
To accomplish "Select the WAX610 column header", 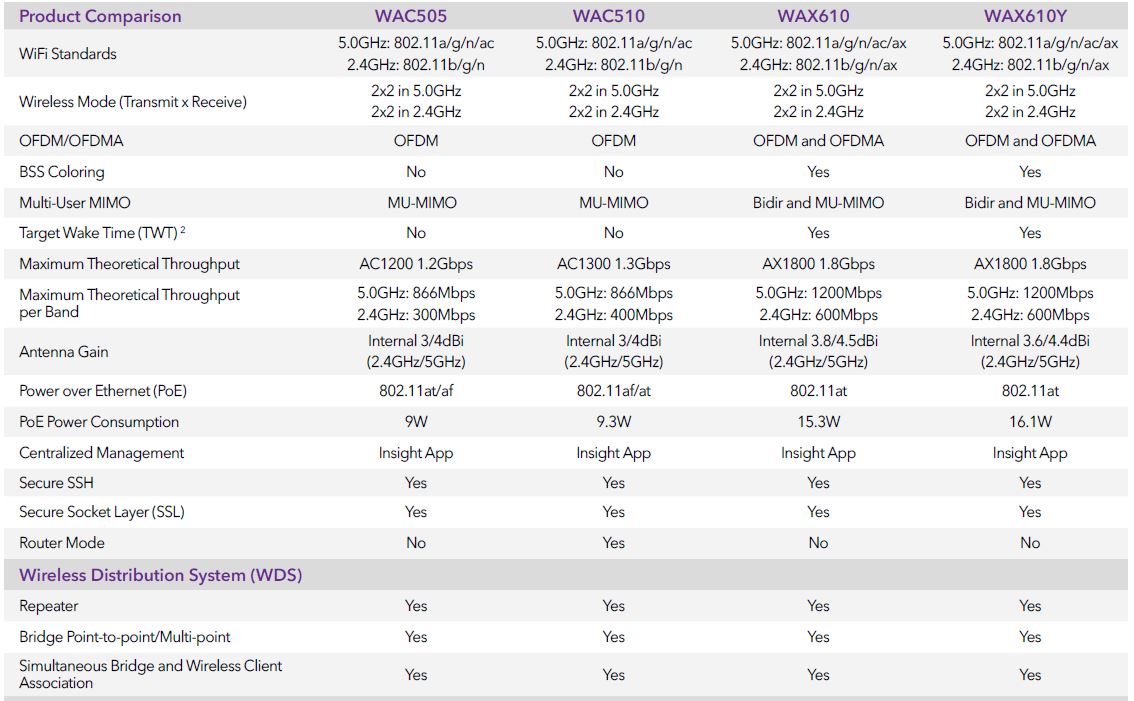I will (813, 16).
